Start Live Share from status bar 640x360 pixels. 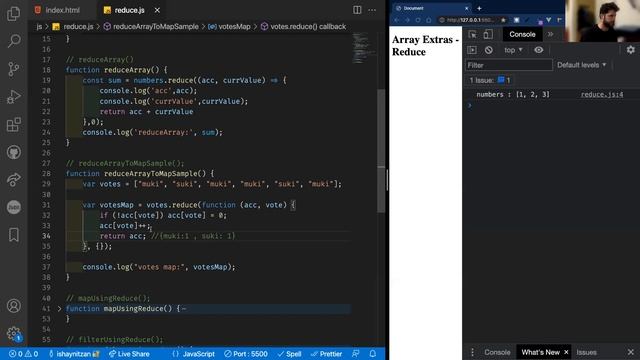(129, 354)
